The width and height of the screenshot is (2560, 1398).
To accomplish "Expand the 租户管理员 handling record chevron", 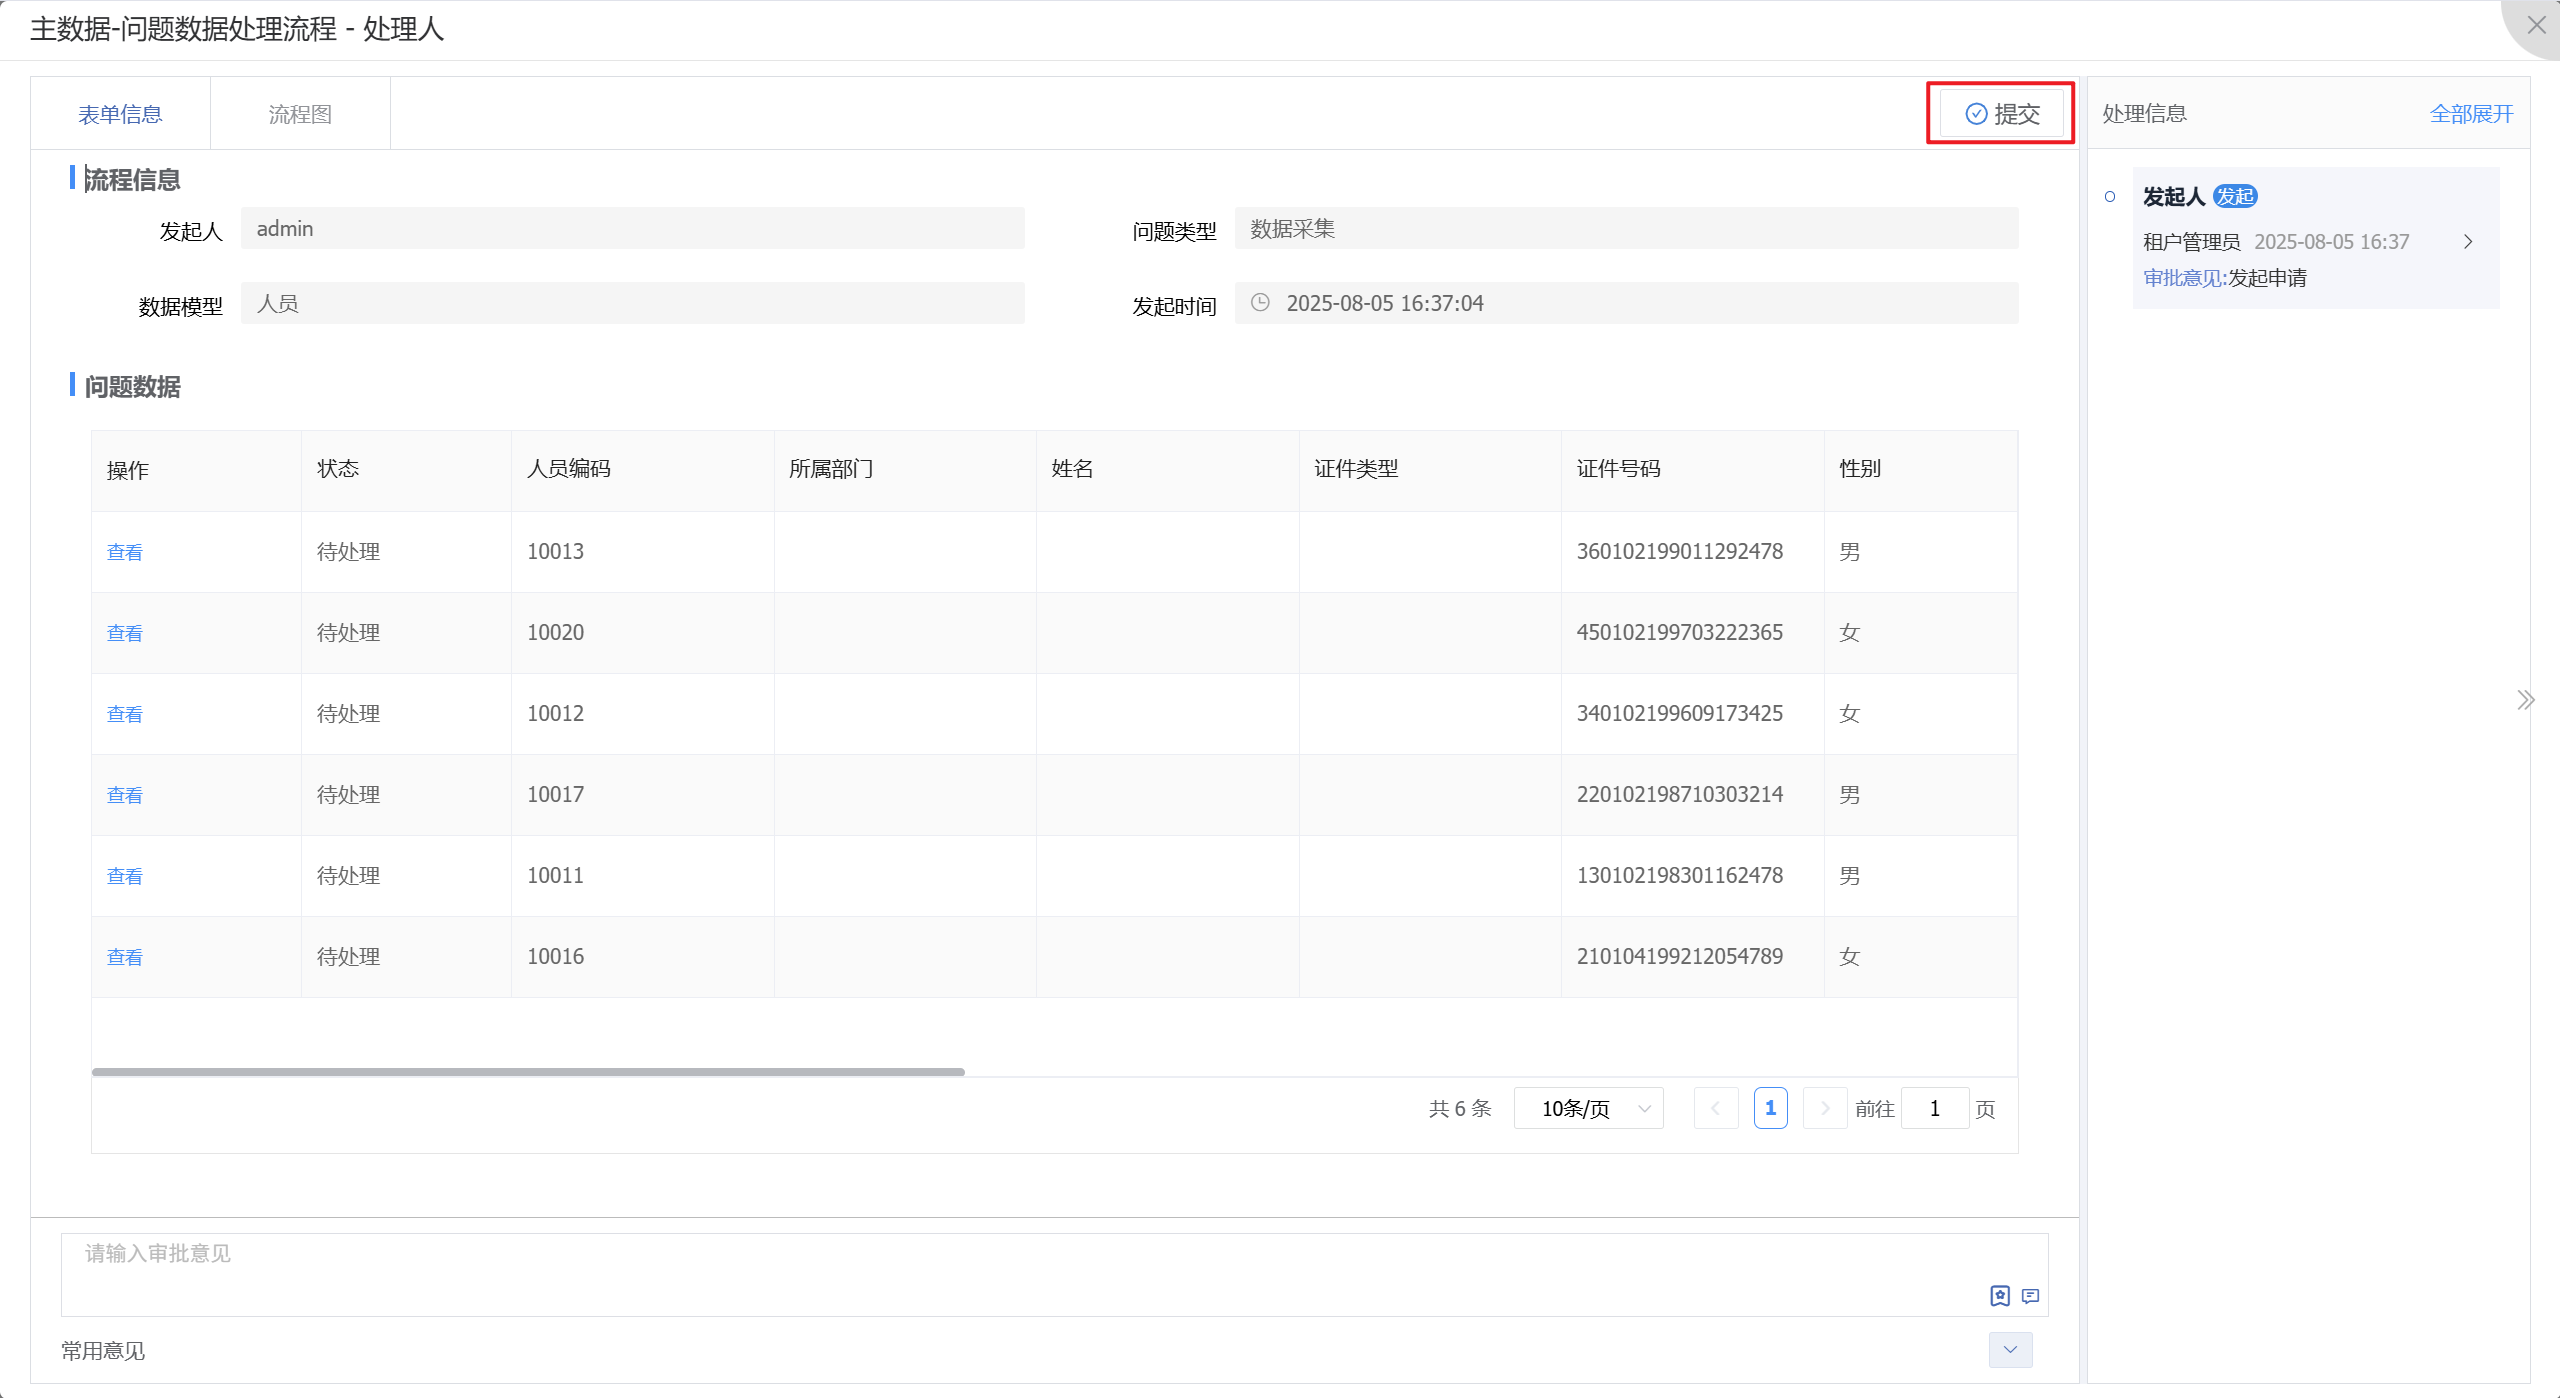I will point(2468,242).
